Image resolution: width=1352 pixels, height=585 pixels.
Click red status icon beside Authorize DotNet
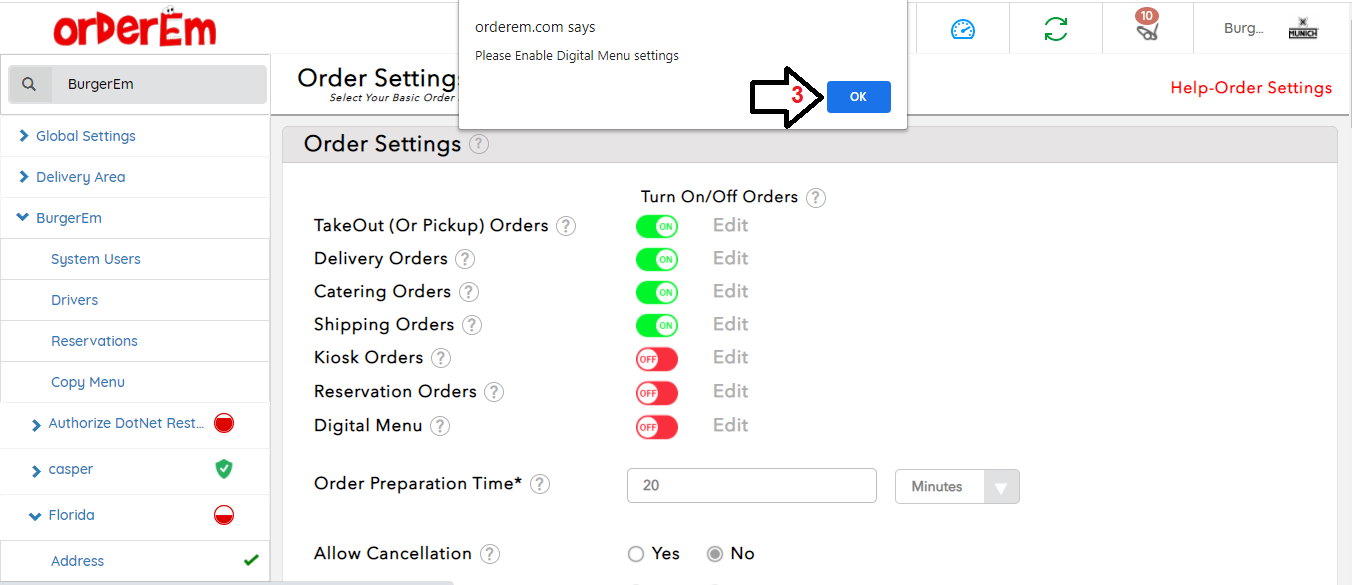pyautogui.click(x=224, y=423)
